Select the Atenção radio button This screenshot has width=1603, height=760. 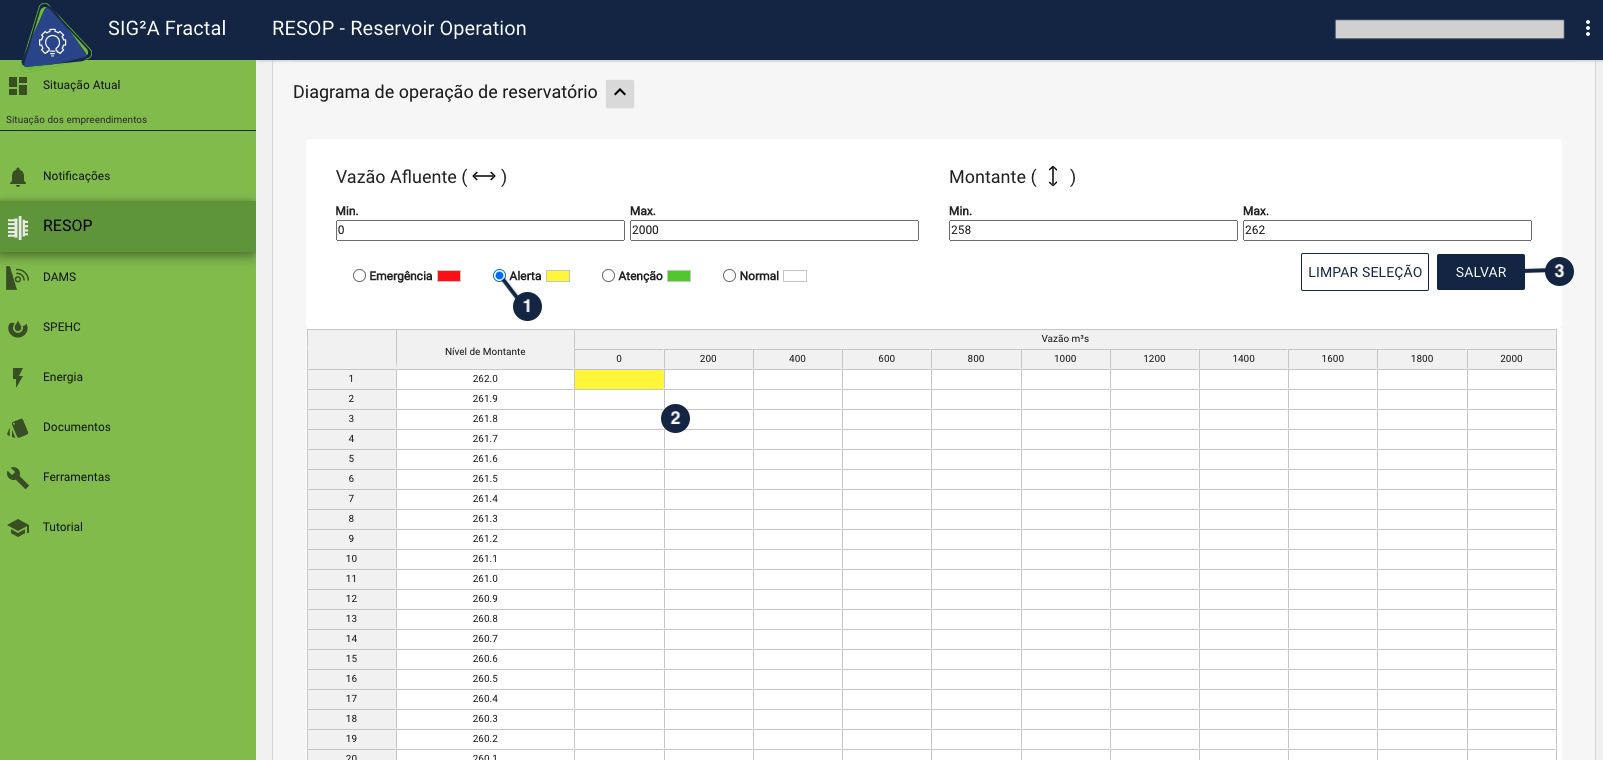(608, 276)
